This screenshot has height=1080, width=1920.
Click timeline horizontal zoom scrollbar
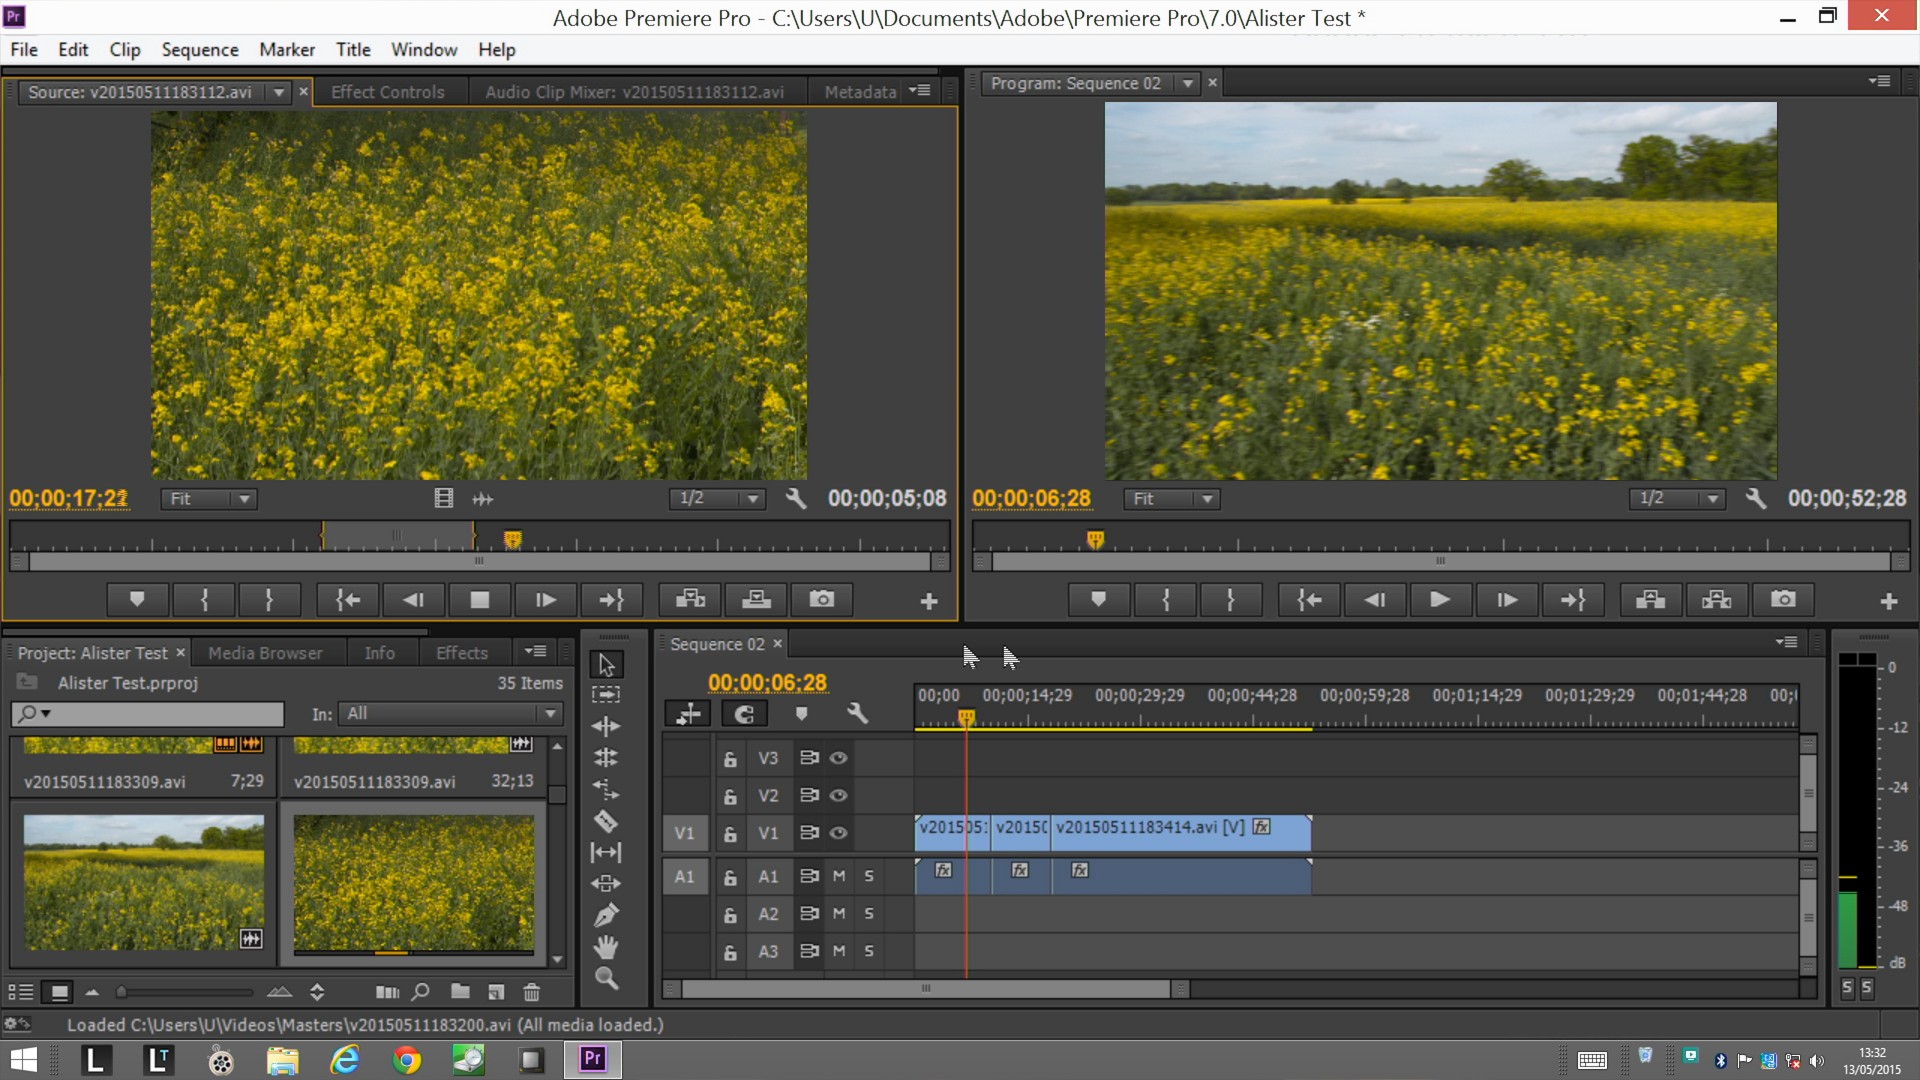(x=926, y=989)
